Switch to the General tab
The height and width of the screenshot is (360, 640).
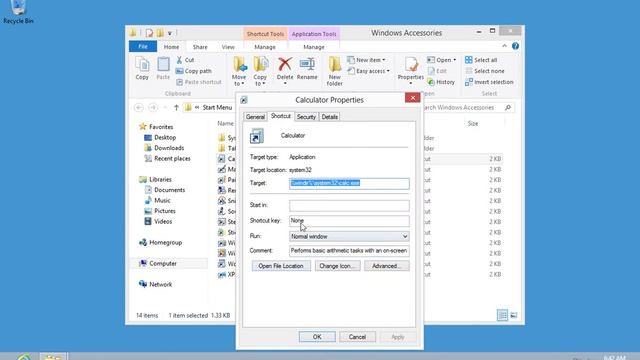[255, 117]
